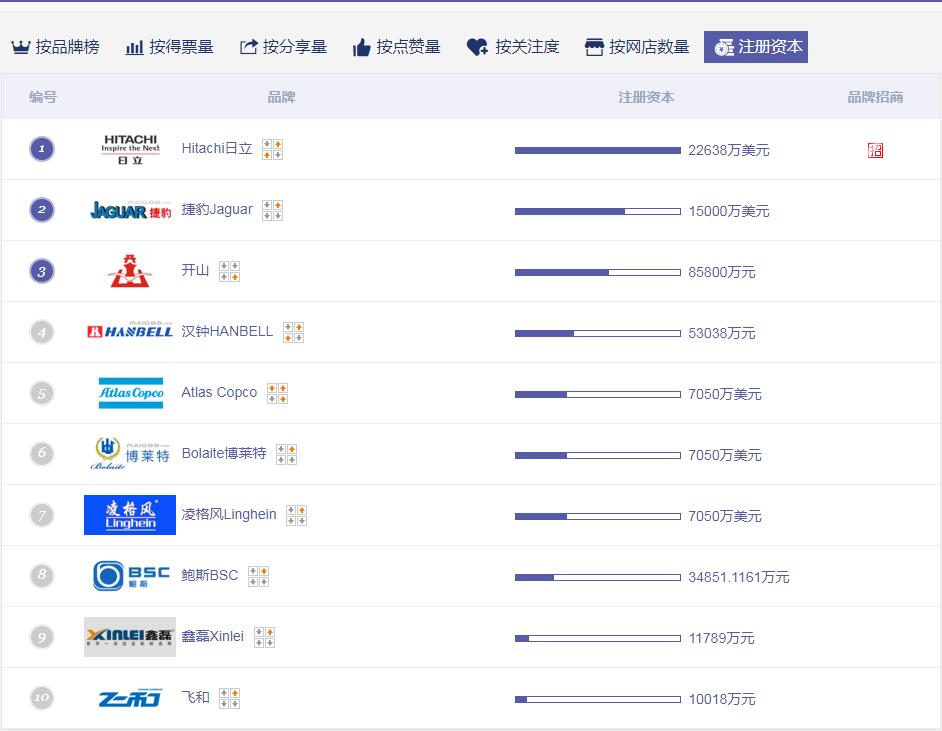Click the 编号 column header
The height and width of the screenshot is (731, 942).
[x=43, y=97]
